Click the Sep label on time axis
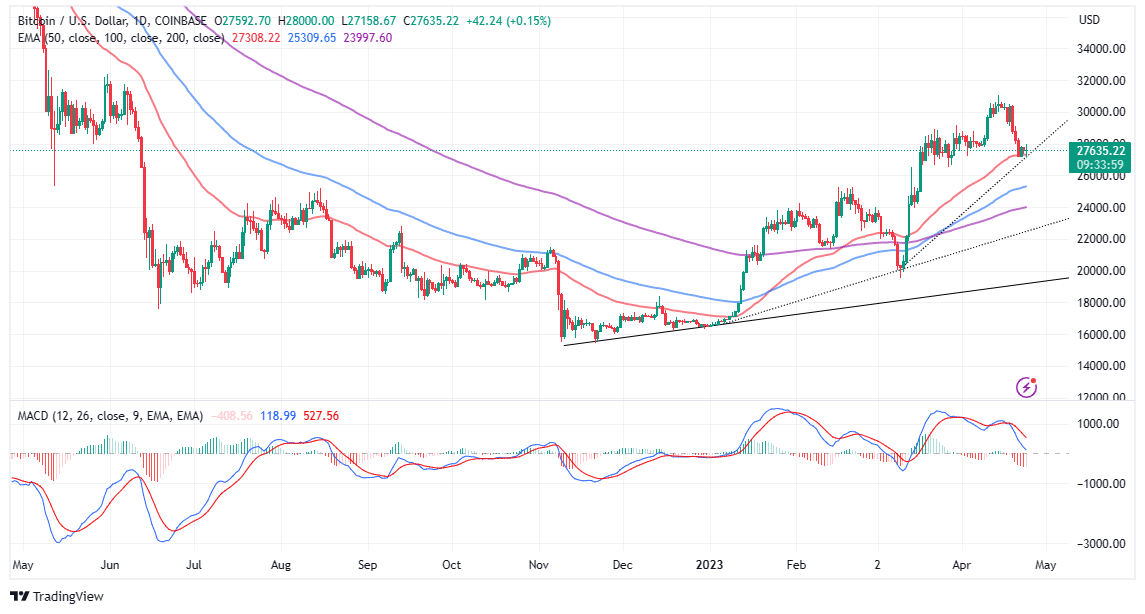 point(367,564)
